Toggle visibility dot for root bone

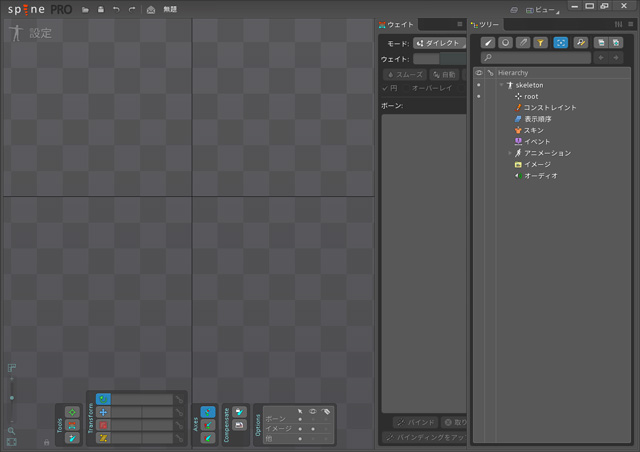pyautogui.click(x=479, y=96)
